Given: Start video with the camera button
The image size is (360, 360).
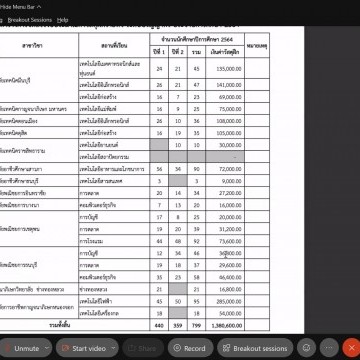Looking at the screenshot, I should click(83, 348).
